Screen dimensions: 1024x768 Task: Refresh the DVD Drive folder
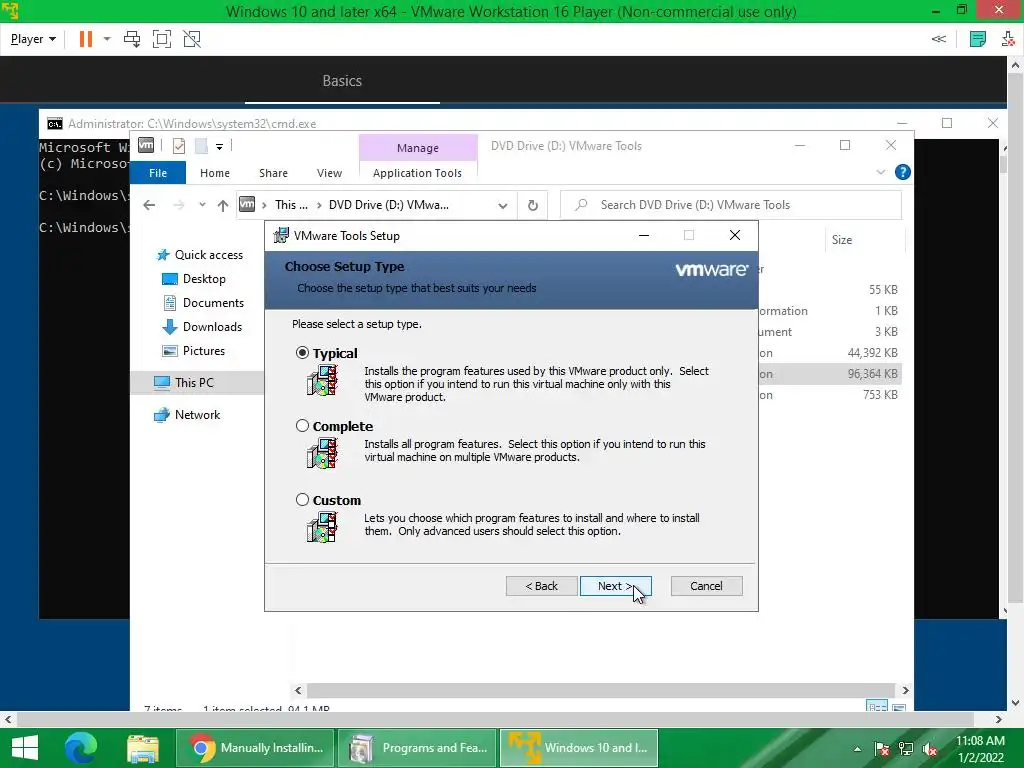(x=533, y=205)
